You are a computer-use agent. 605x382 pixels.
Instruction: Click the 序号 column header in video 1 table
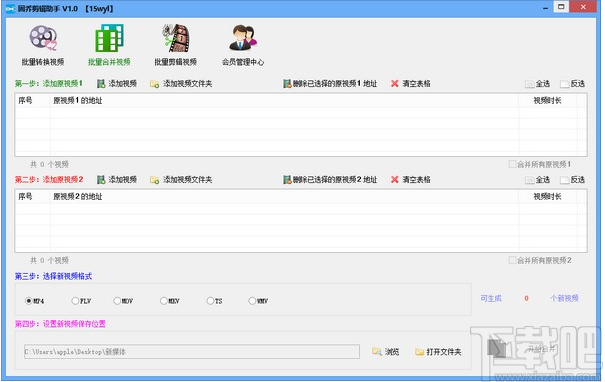click(x=32, y=100)
